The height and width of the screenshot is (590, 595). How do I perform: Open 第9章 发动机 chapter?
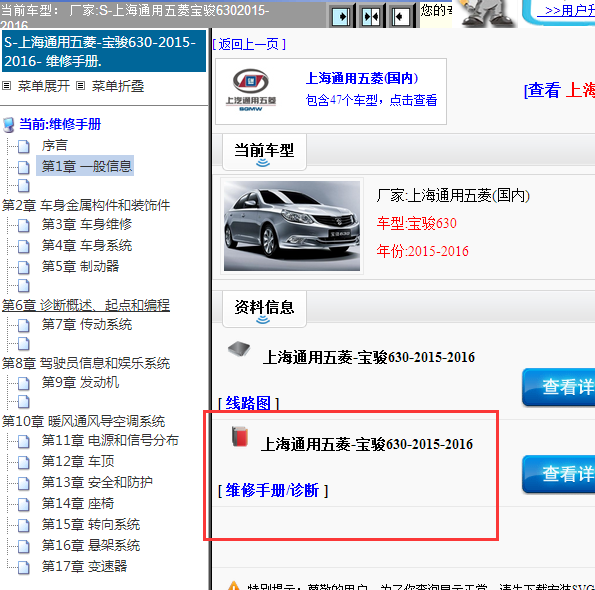click(80, 382)
